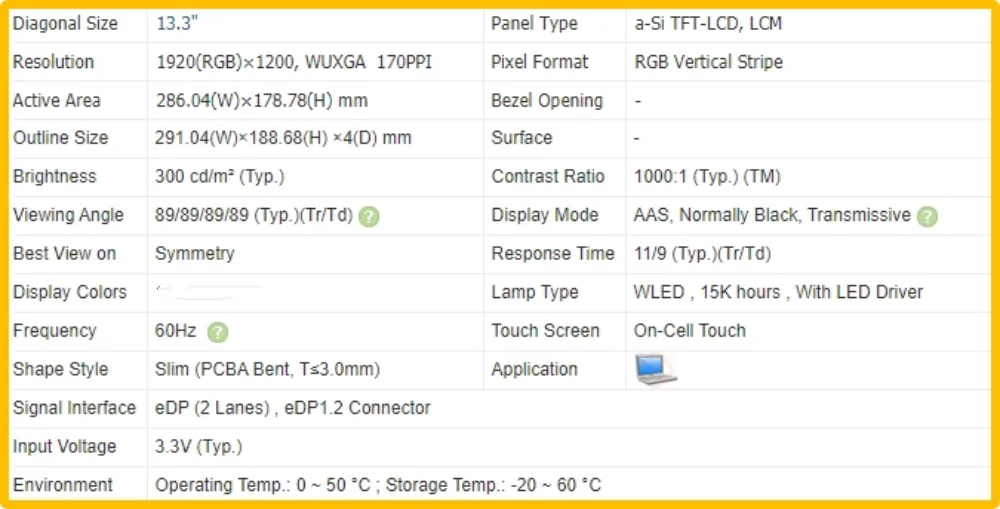Click the Contrast Ratio 1000:1 value

point(707,177)
